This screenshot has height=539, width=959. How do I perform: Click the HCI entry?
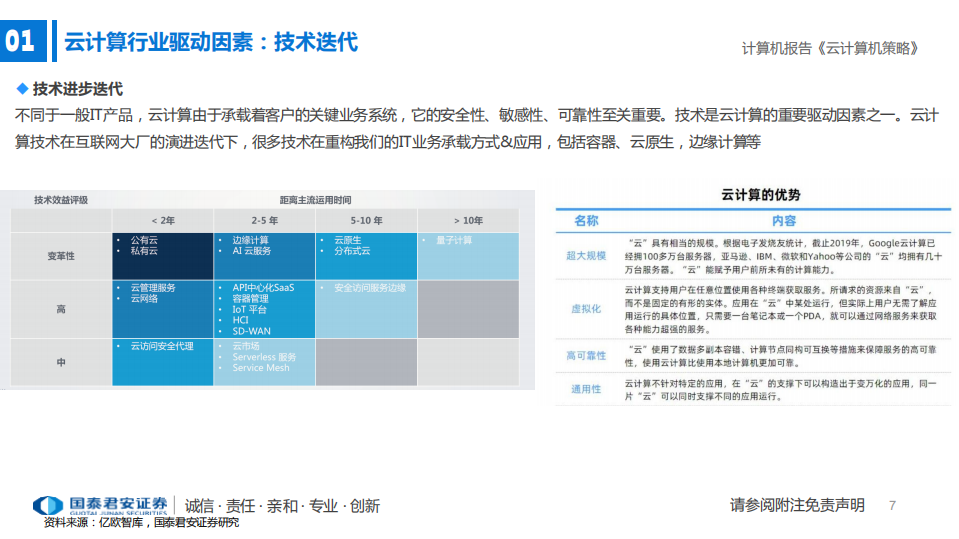(240, 320)
